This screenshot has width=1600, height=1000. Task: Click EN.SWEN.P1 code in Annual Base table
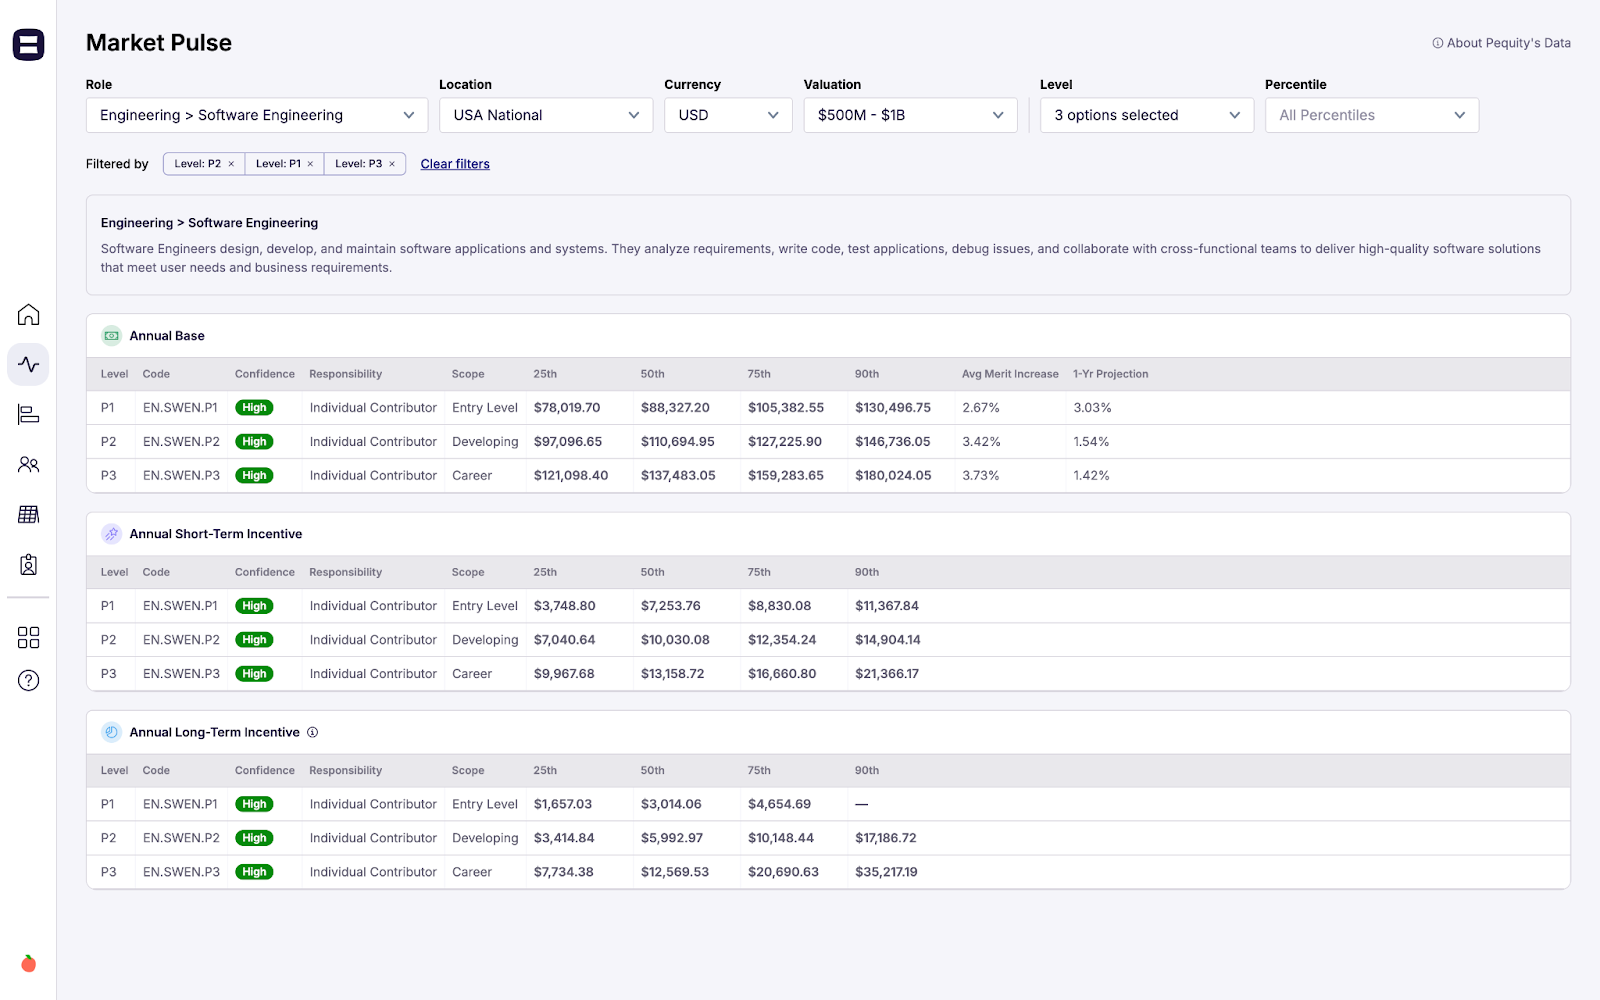click(x=180, y=408)
